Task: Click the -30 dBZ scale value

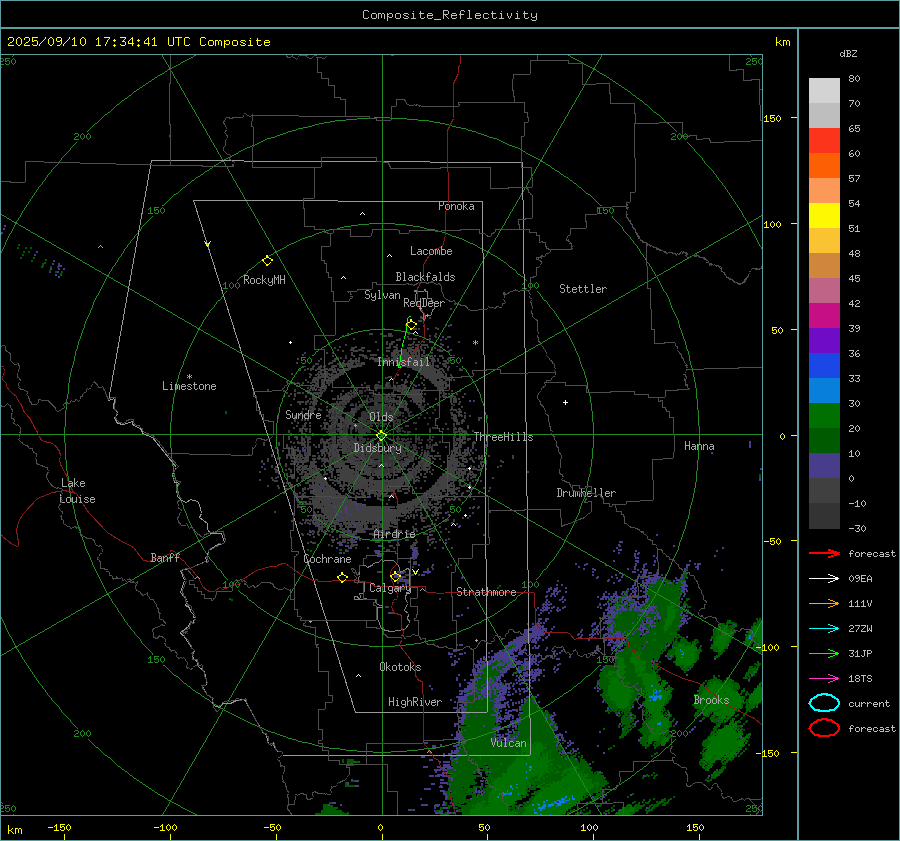Action: click(857, 528)
